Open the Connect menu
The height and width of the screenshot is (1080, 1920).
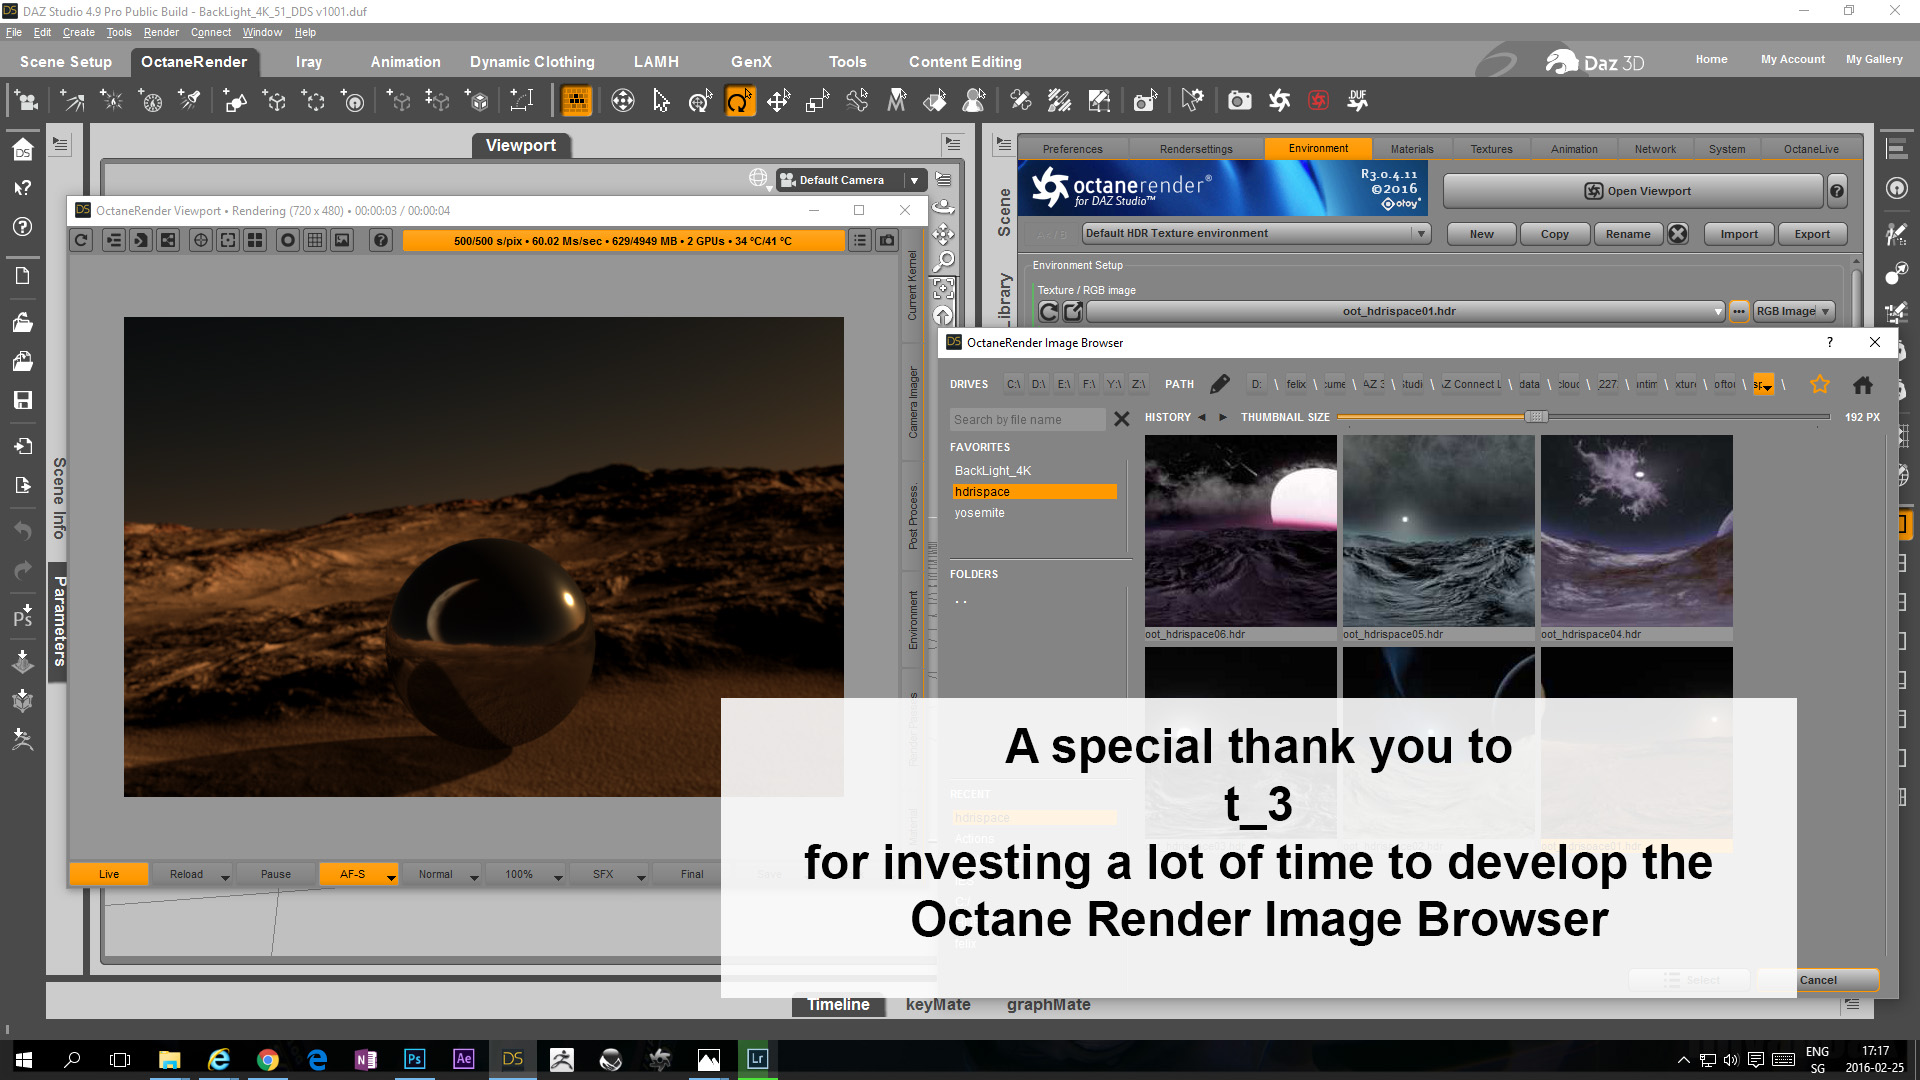coord(211,32)
